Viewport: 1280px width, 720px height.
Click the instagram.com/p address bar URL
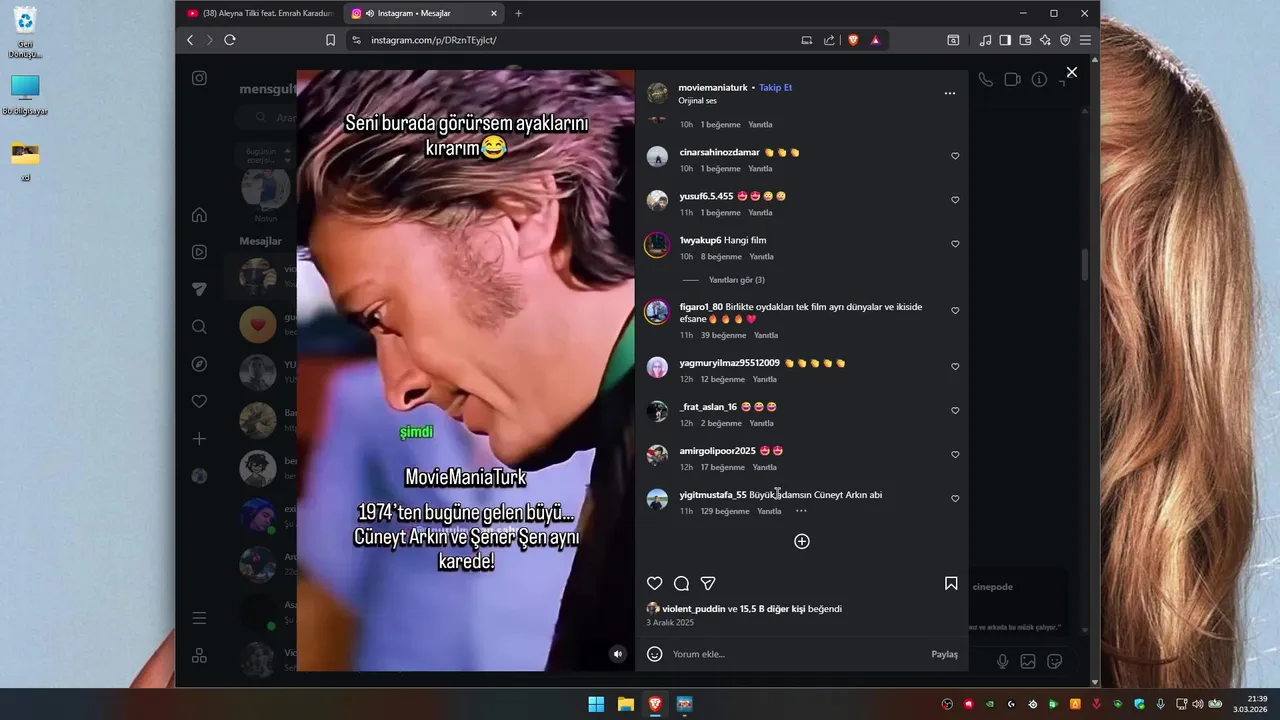click(433, 40)
